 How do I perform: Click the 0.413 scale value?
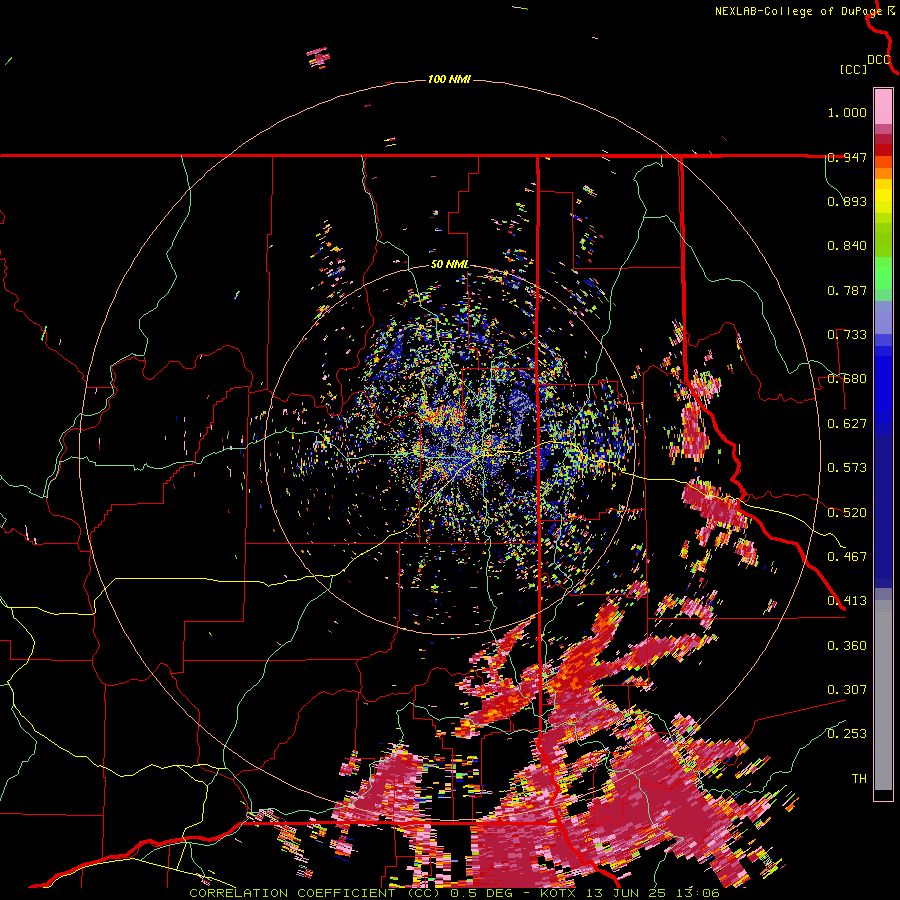[847, 601]
